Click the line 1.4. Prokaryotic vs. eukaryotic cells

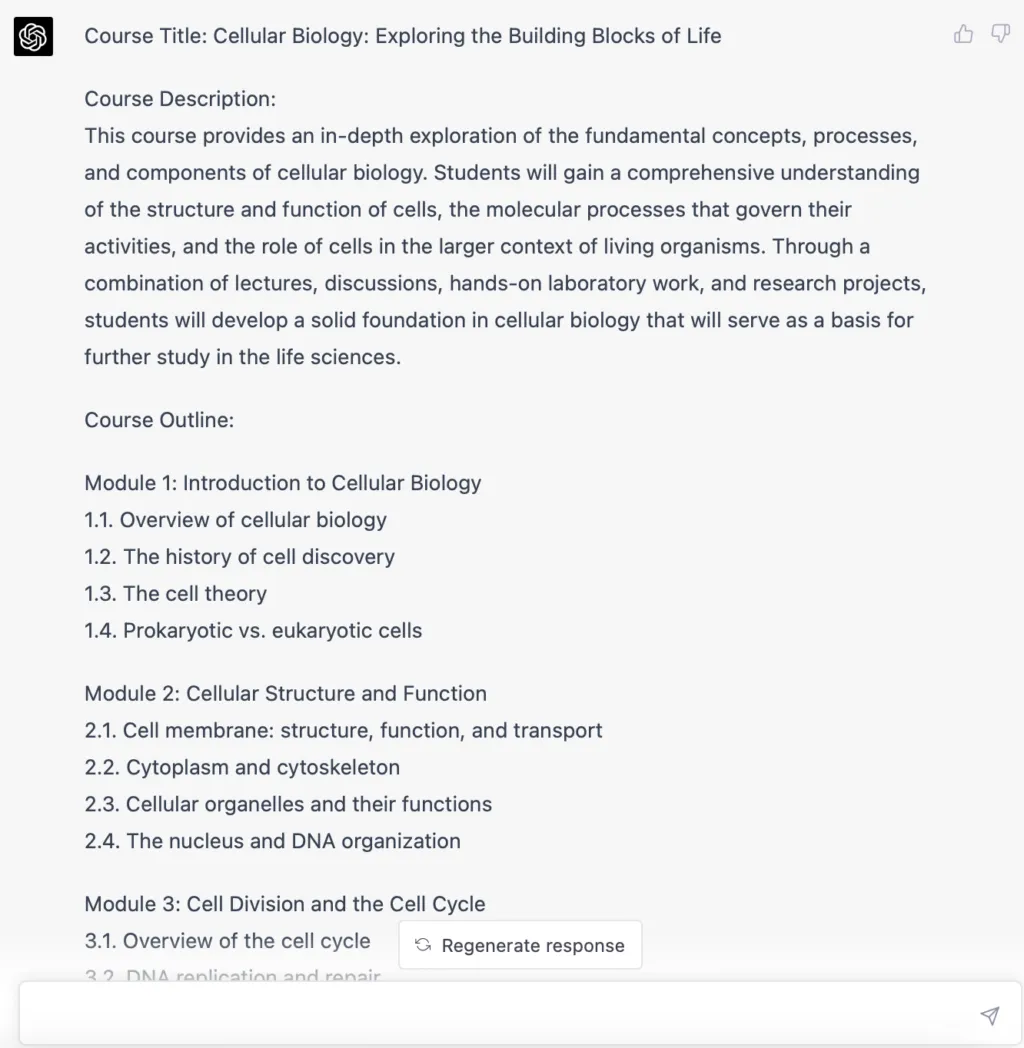pyautogui.click(x=253, y=630)
